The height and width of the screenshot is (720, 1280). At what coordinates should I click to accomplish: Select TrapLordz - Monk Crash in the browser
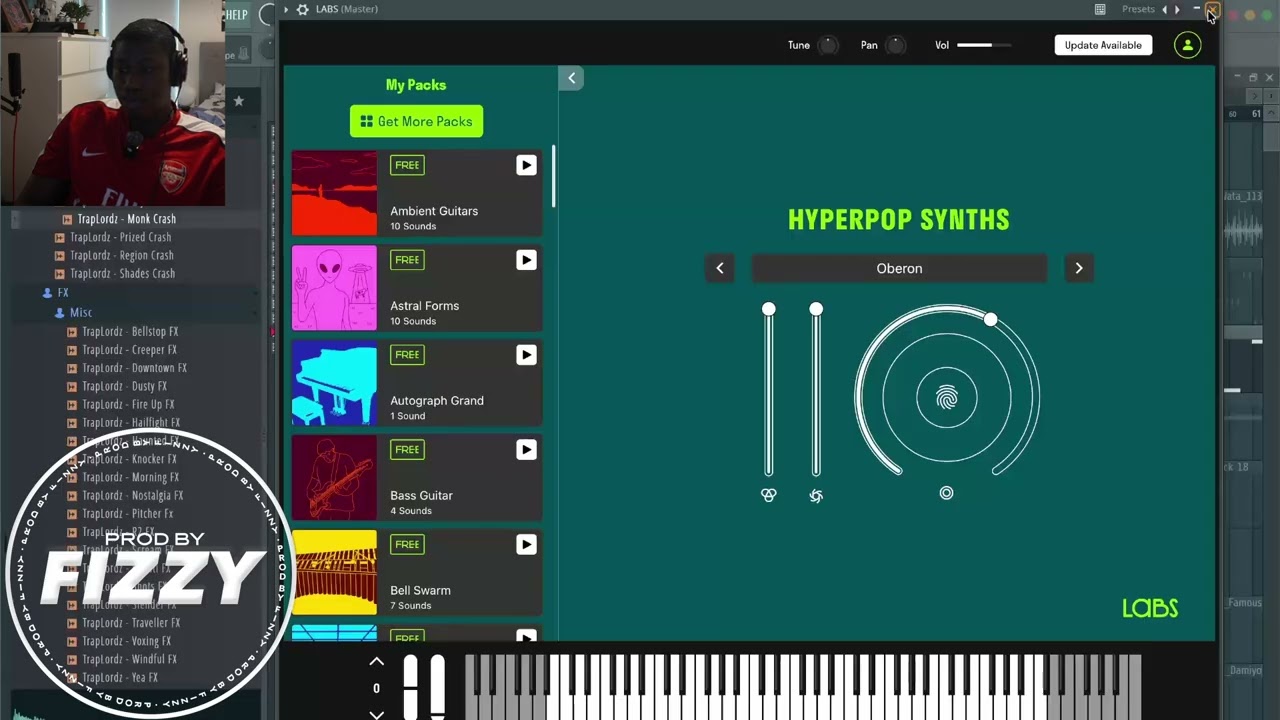point(127,219)
